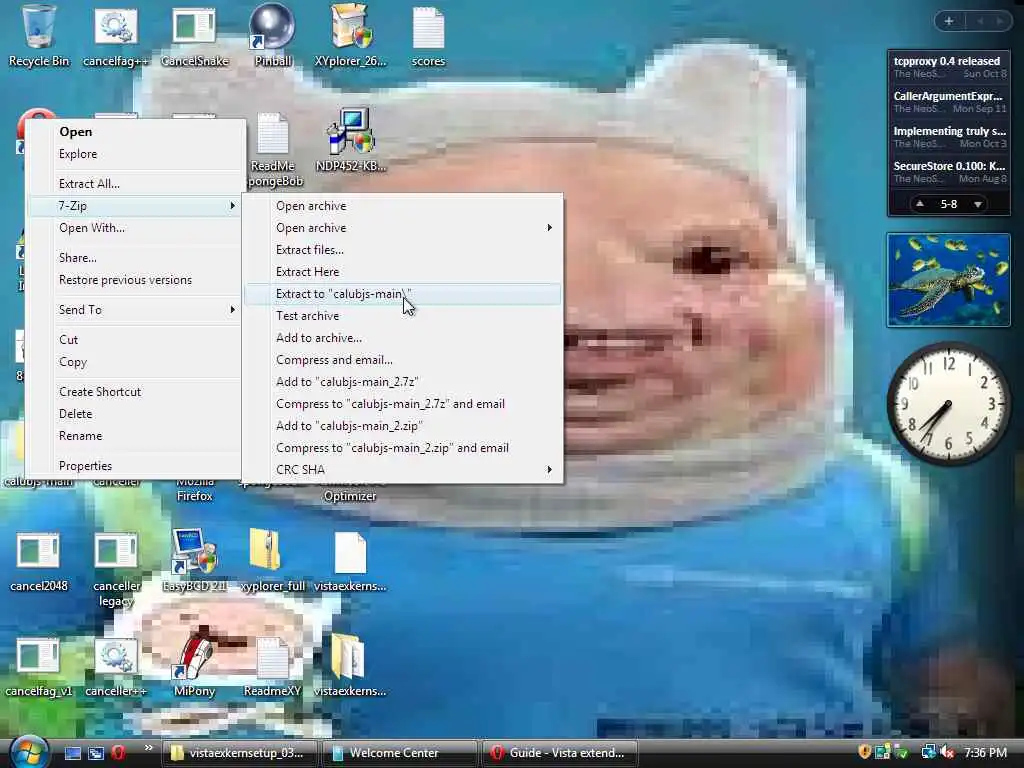Click the Windows Start orb
1024x768 pixels.
(28, 752)
